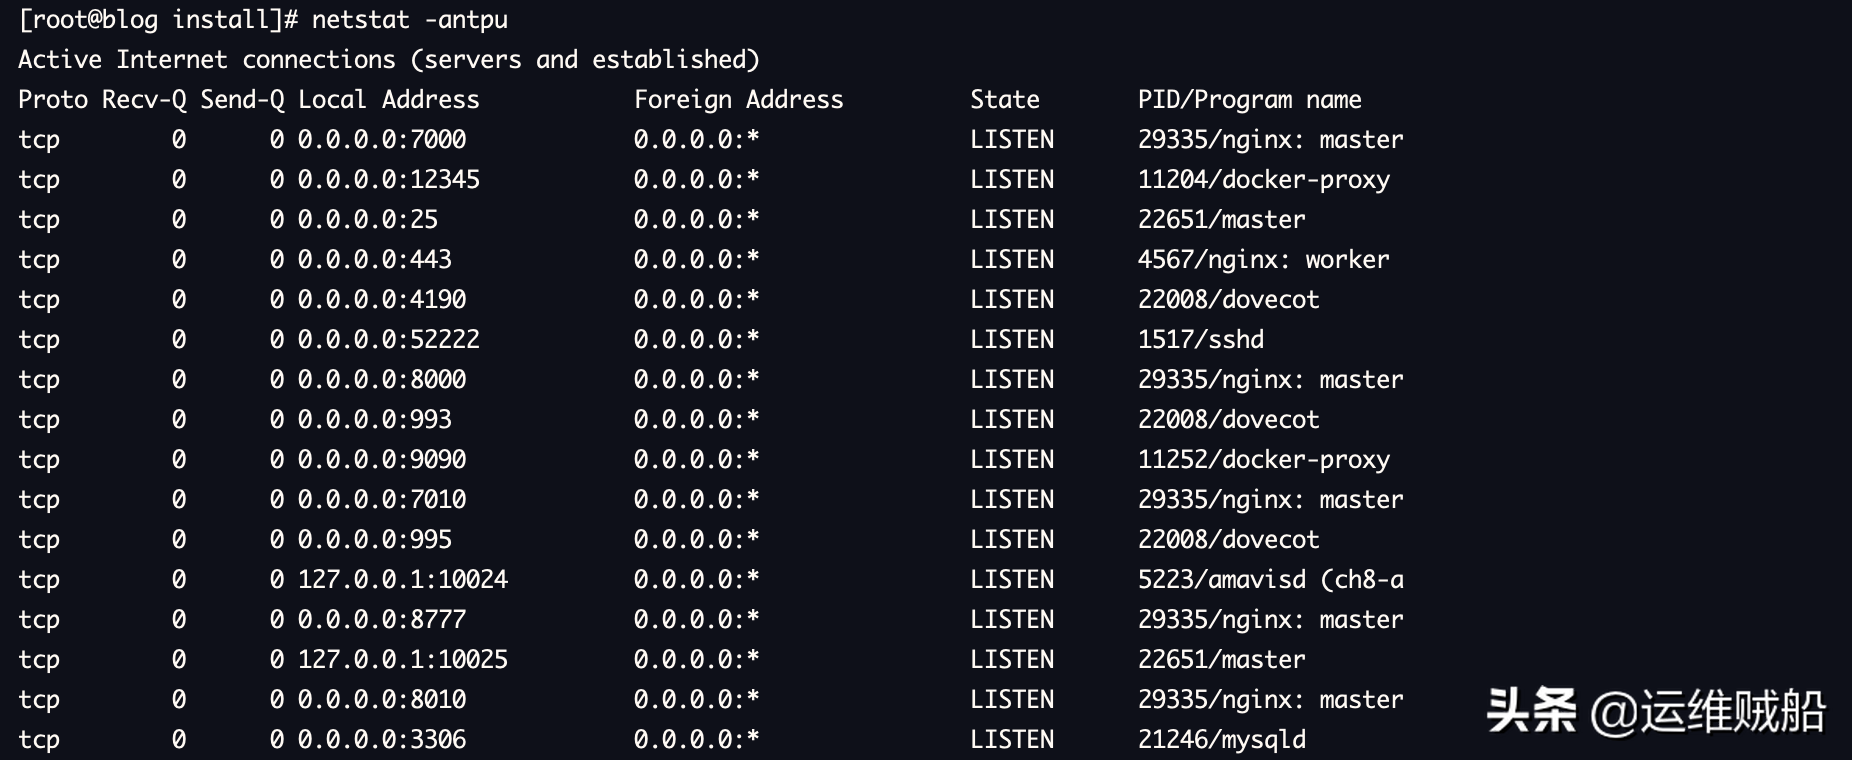The height and width of the screenshot is (760, 1852).
Task: Click the 4567/nginx: worker process entry
Action: pyautogui.click(x=1263, y=260)
